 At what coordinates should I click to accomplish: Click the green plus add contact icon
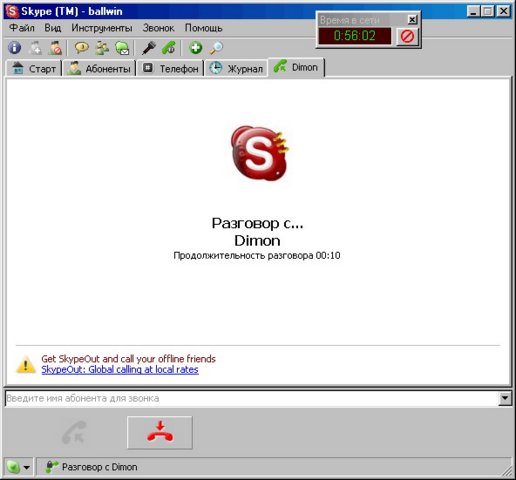click(196, 48)
